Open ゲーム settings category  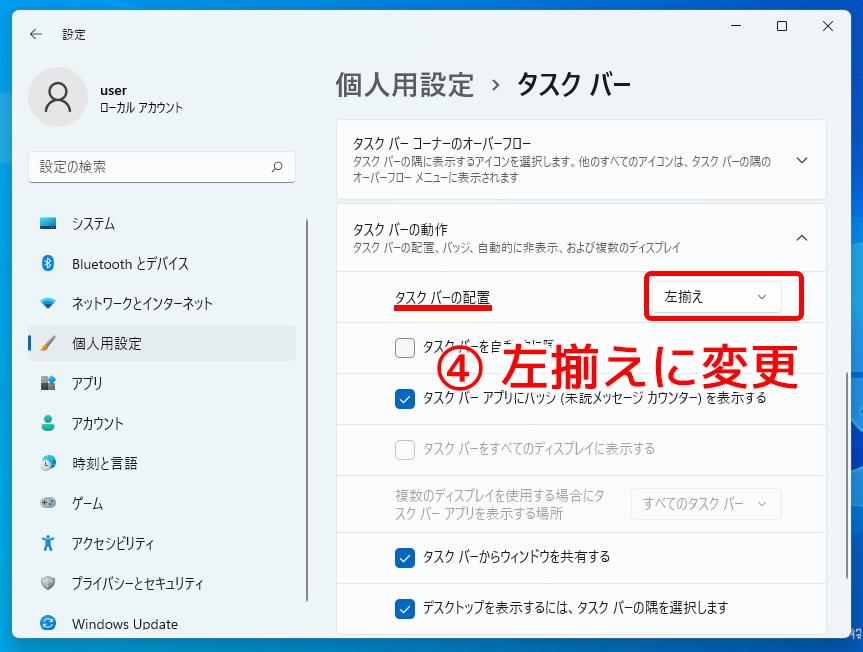point(162,503)
